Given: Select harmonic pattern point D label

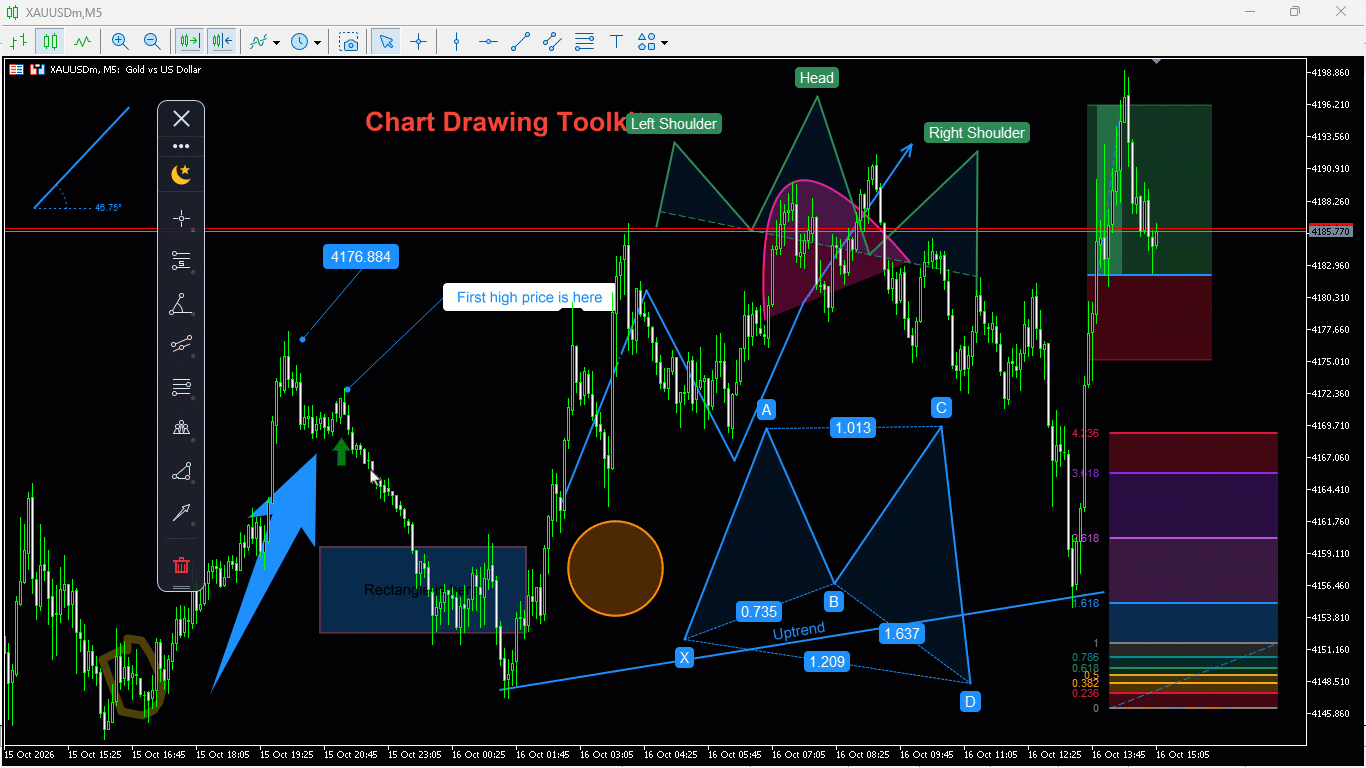Looking at the screenshot, I should (970, 702).
